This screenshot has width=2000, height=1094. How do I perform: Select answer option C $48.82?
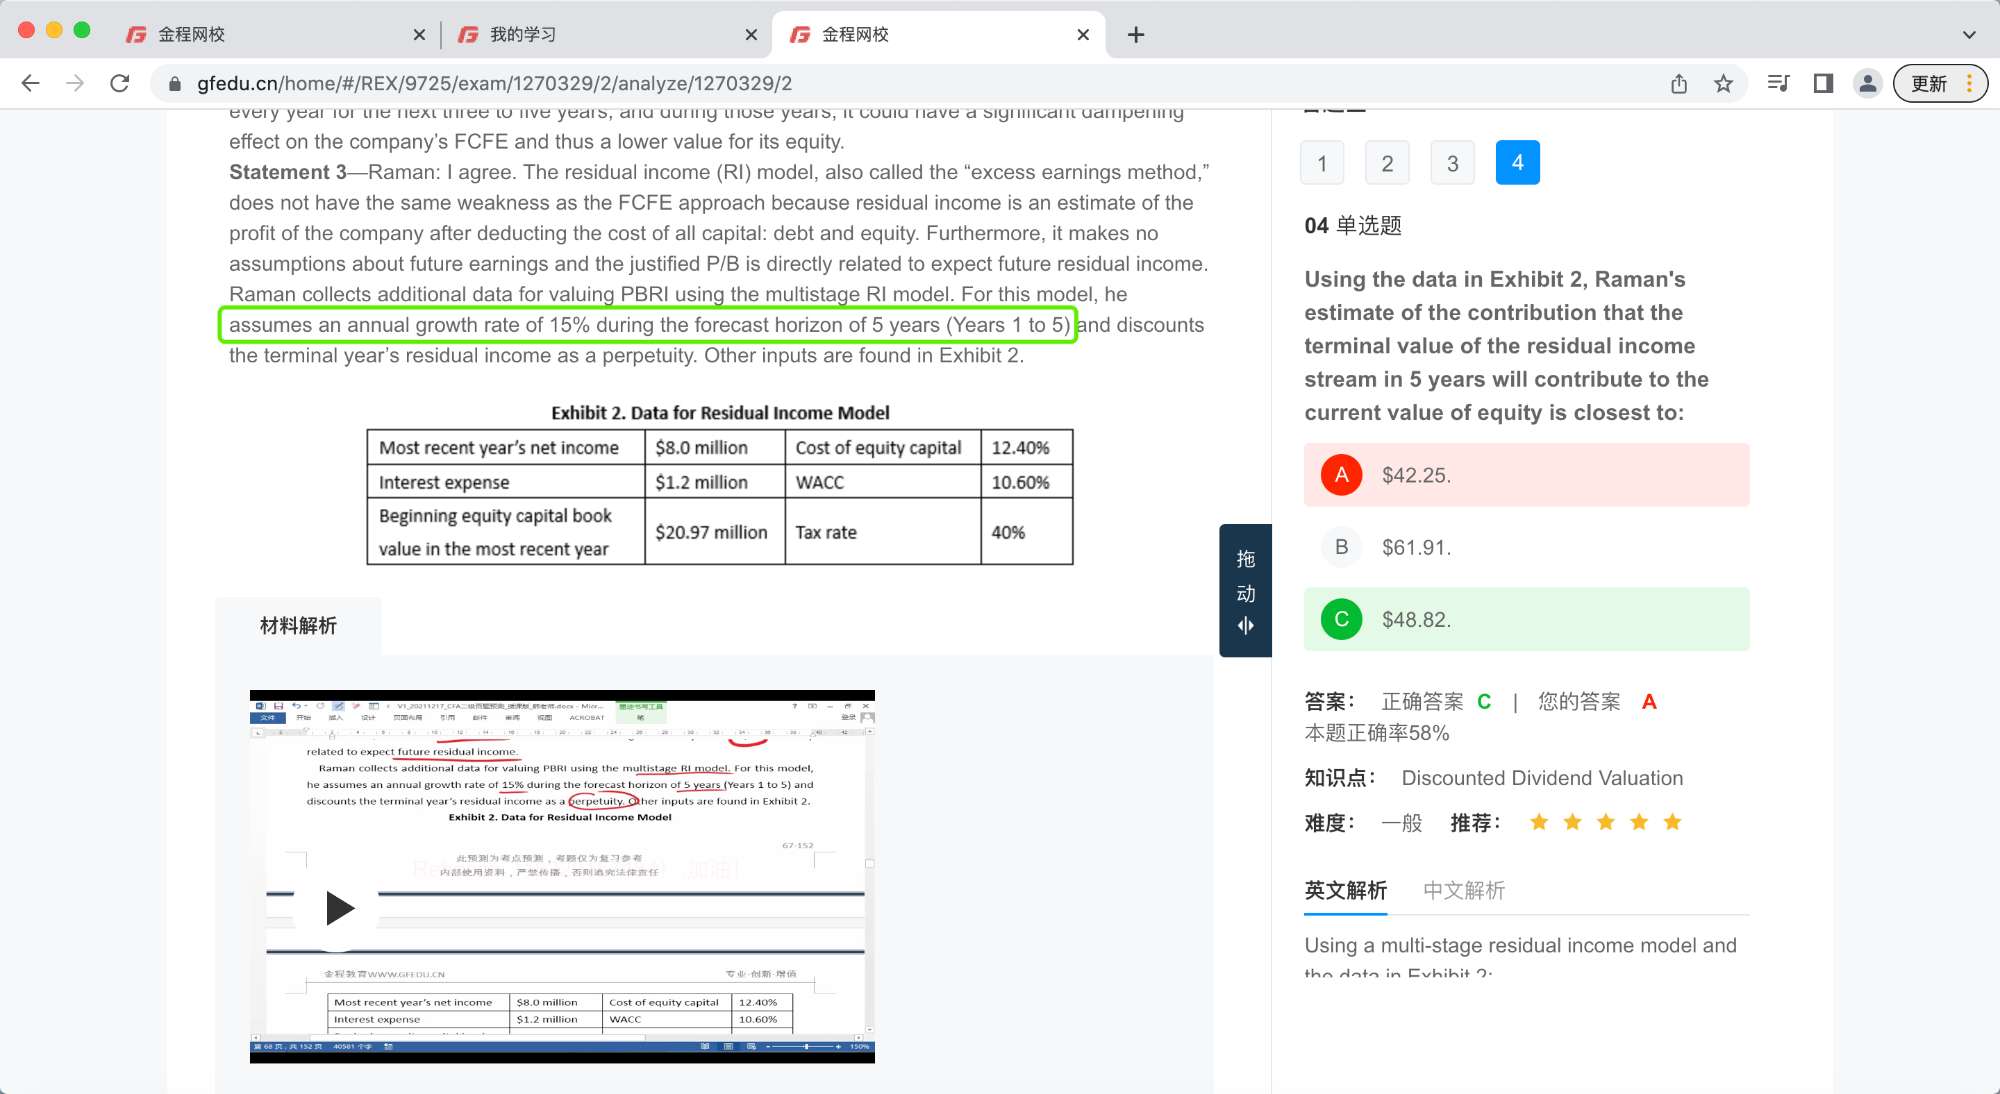point(1526,619)
